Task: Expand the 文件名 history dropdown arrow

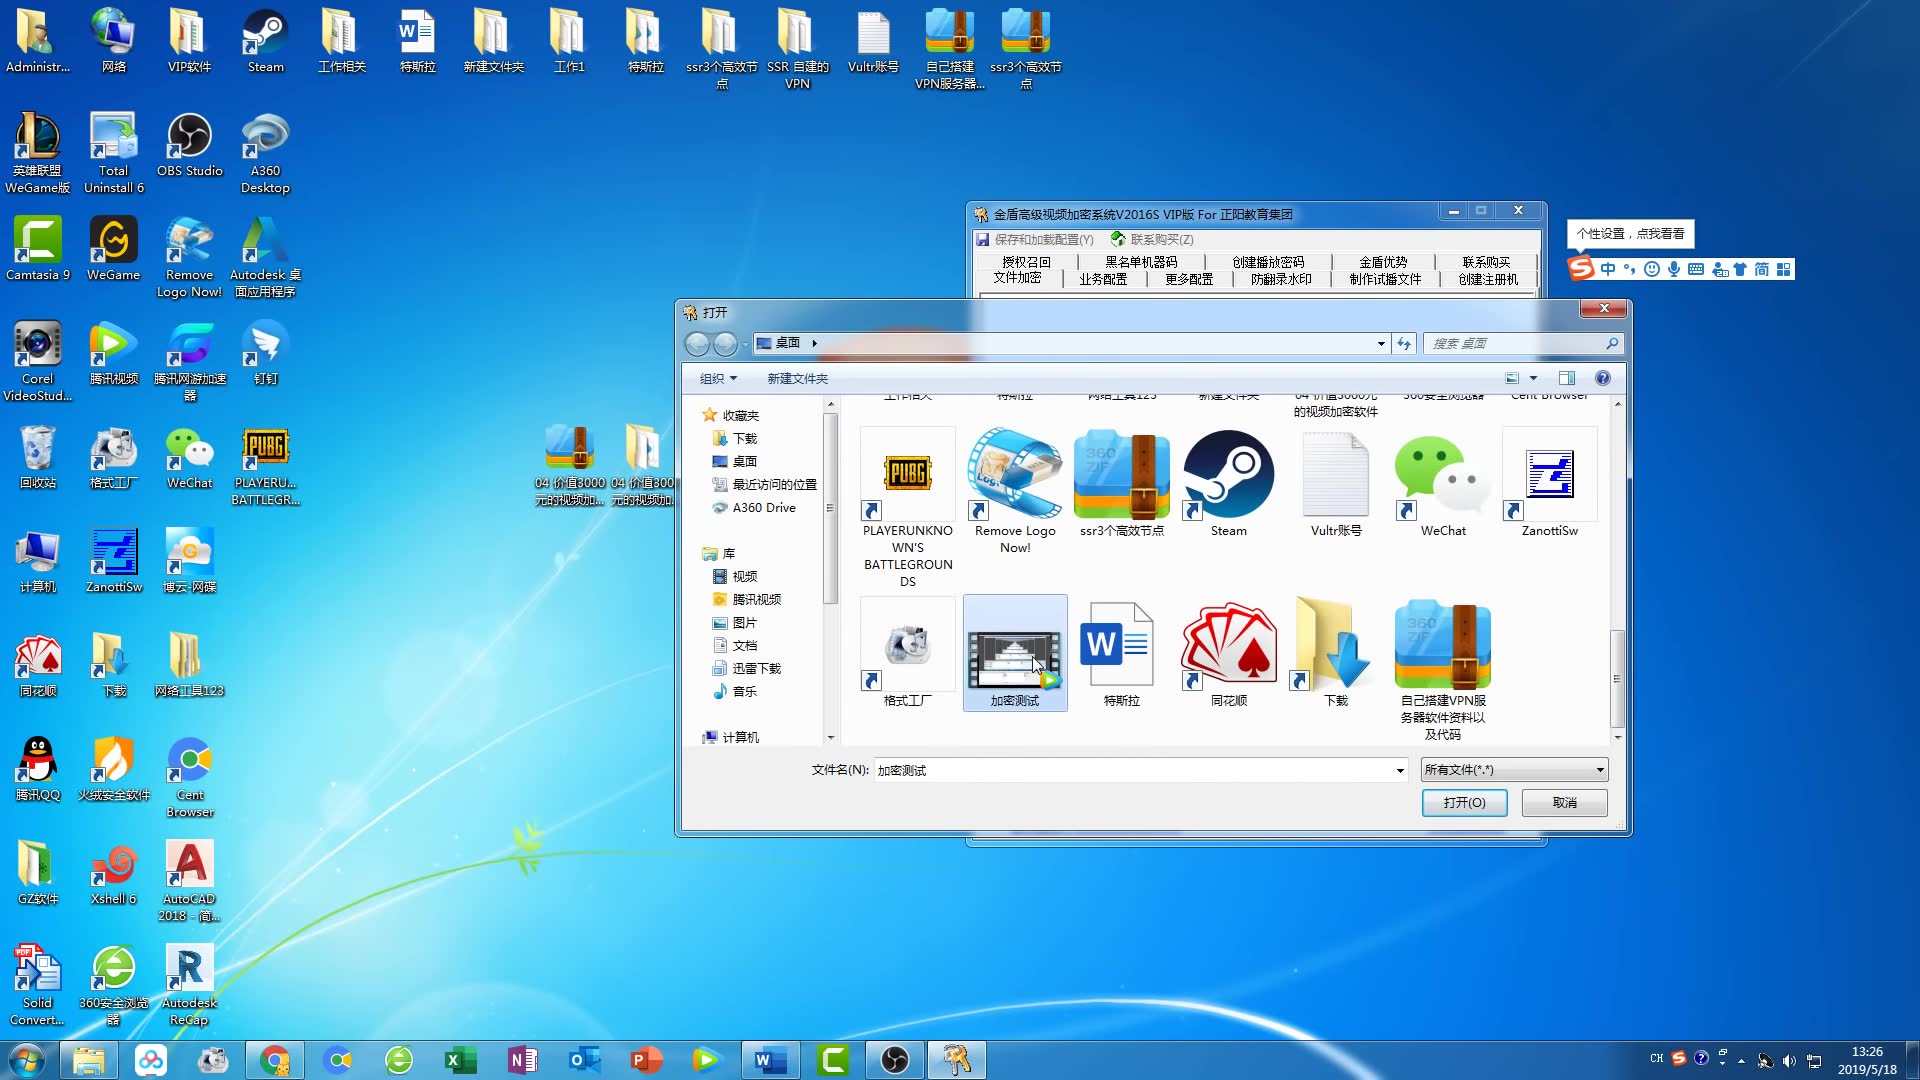Action: tap(1399, 770)
